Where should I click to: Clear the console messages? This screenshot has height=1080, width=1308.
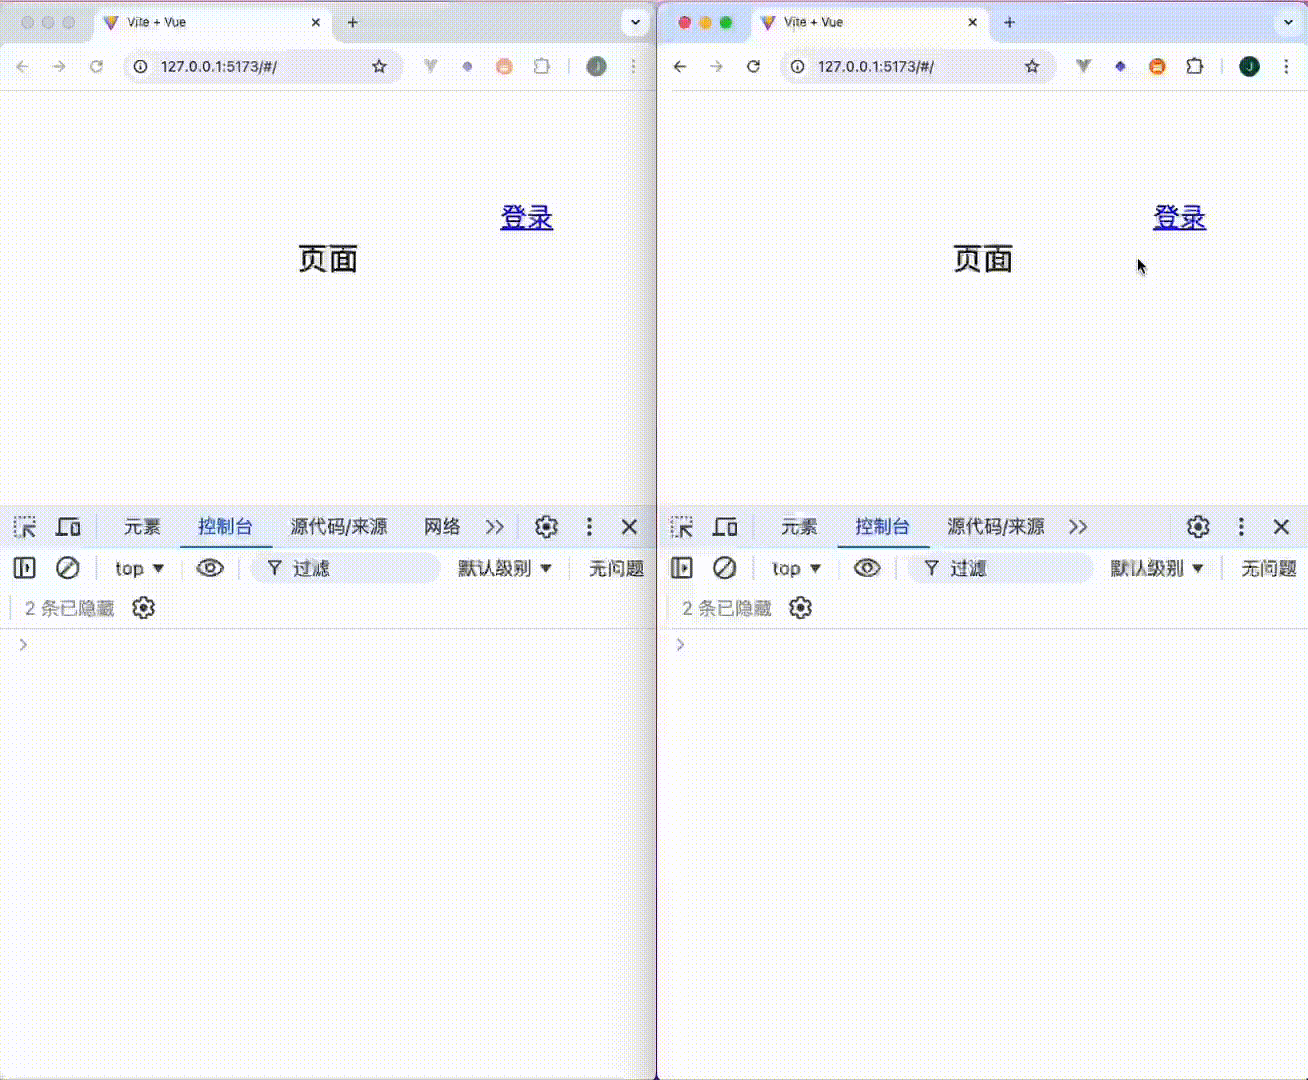pos(68,568)
